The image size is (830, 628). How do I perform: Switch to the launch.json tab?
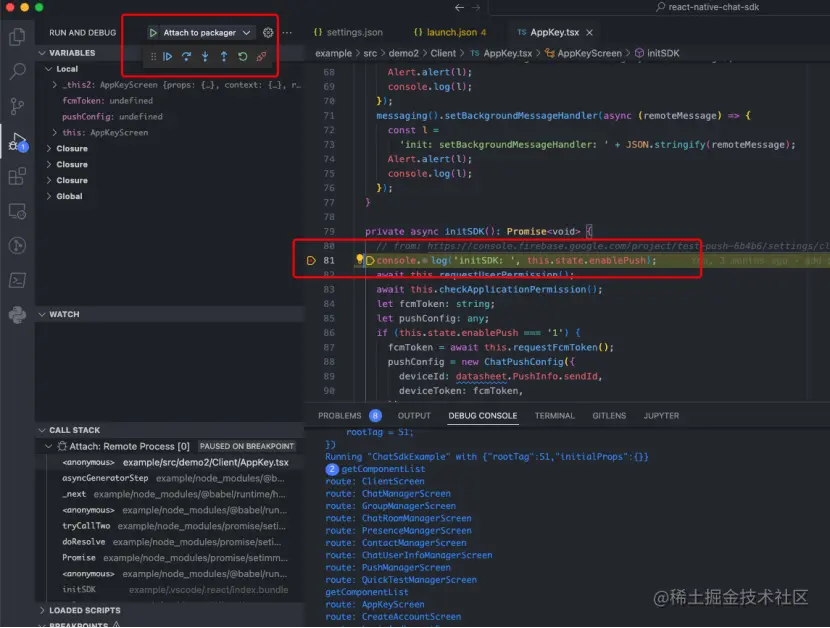tap(450, 33)
